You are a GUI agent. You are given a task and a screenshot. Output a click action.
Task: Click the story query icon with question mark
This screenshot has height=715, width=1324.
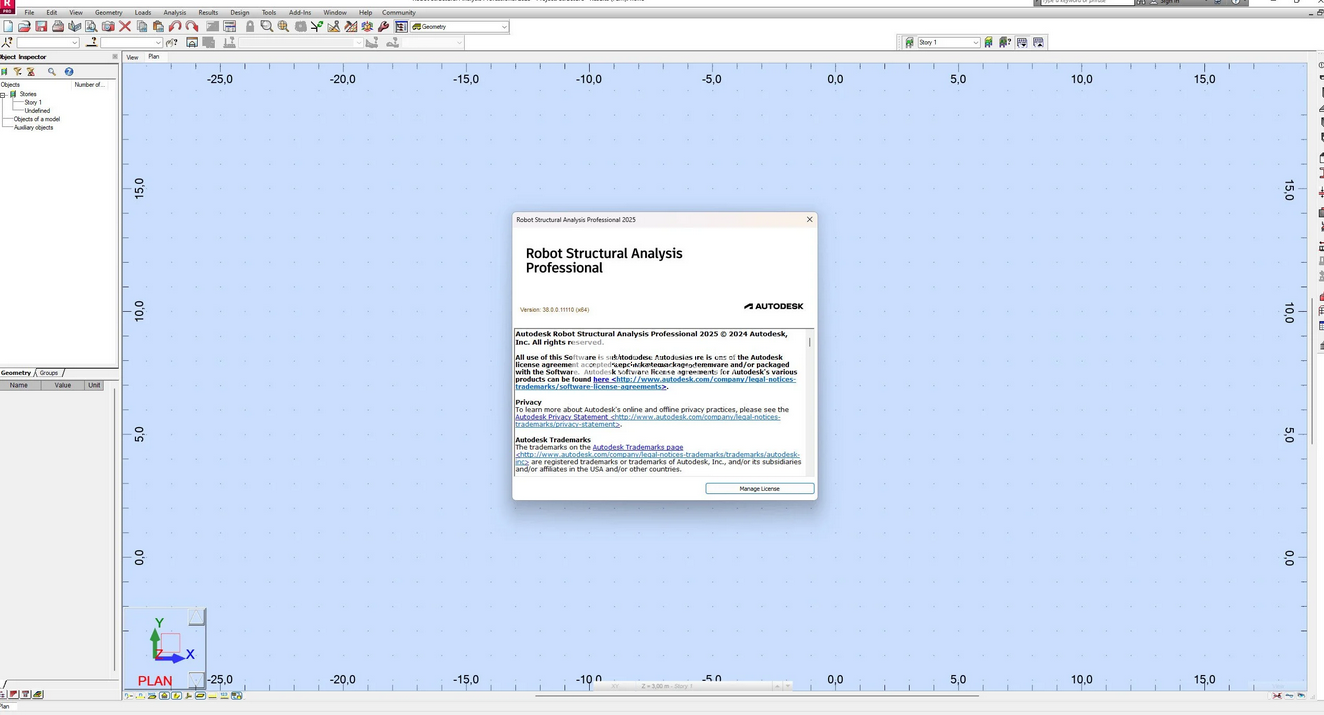coord(1006,43)
